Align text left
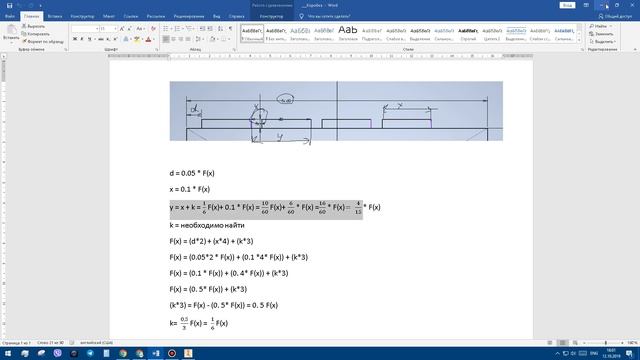 pyautogui.click(x=166, y=39)
